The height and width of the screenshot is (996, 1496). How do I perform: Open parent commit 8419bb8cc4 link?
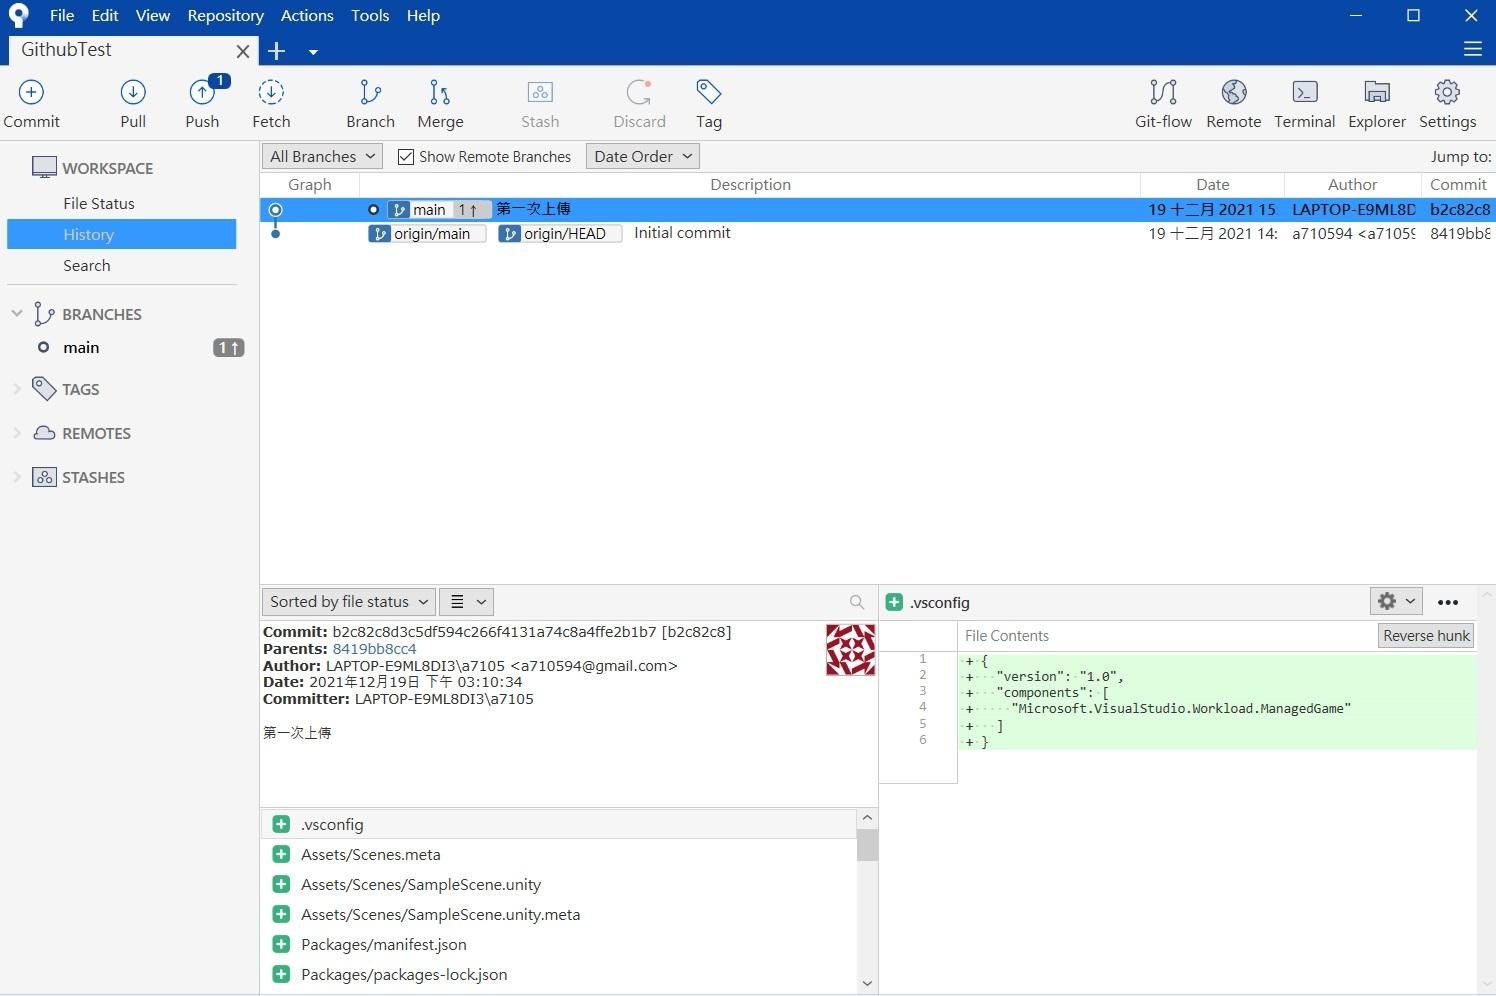(x=374, y=649)
